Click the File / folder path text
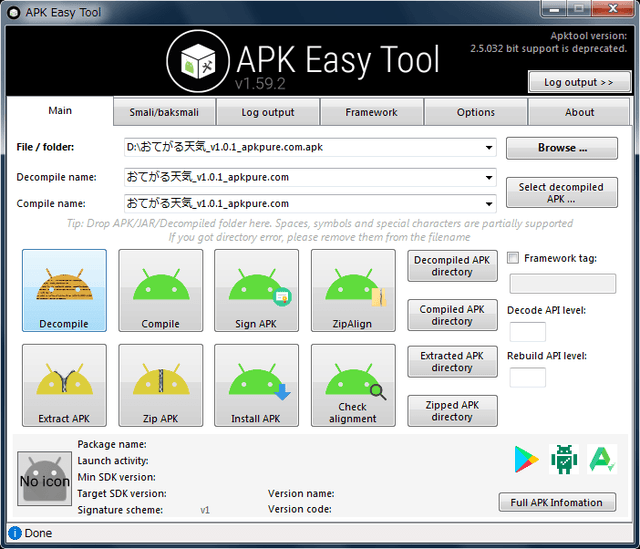 click(x=224, y=147)
